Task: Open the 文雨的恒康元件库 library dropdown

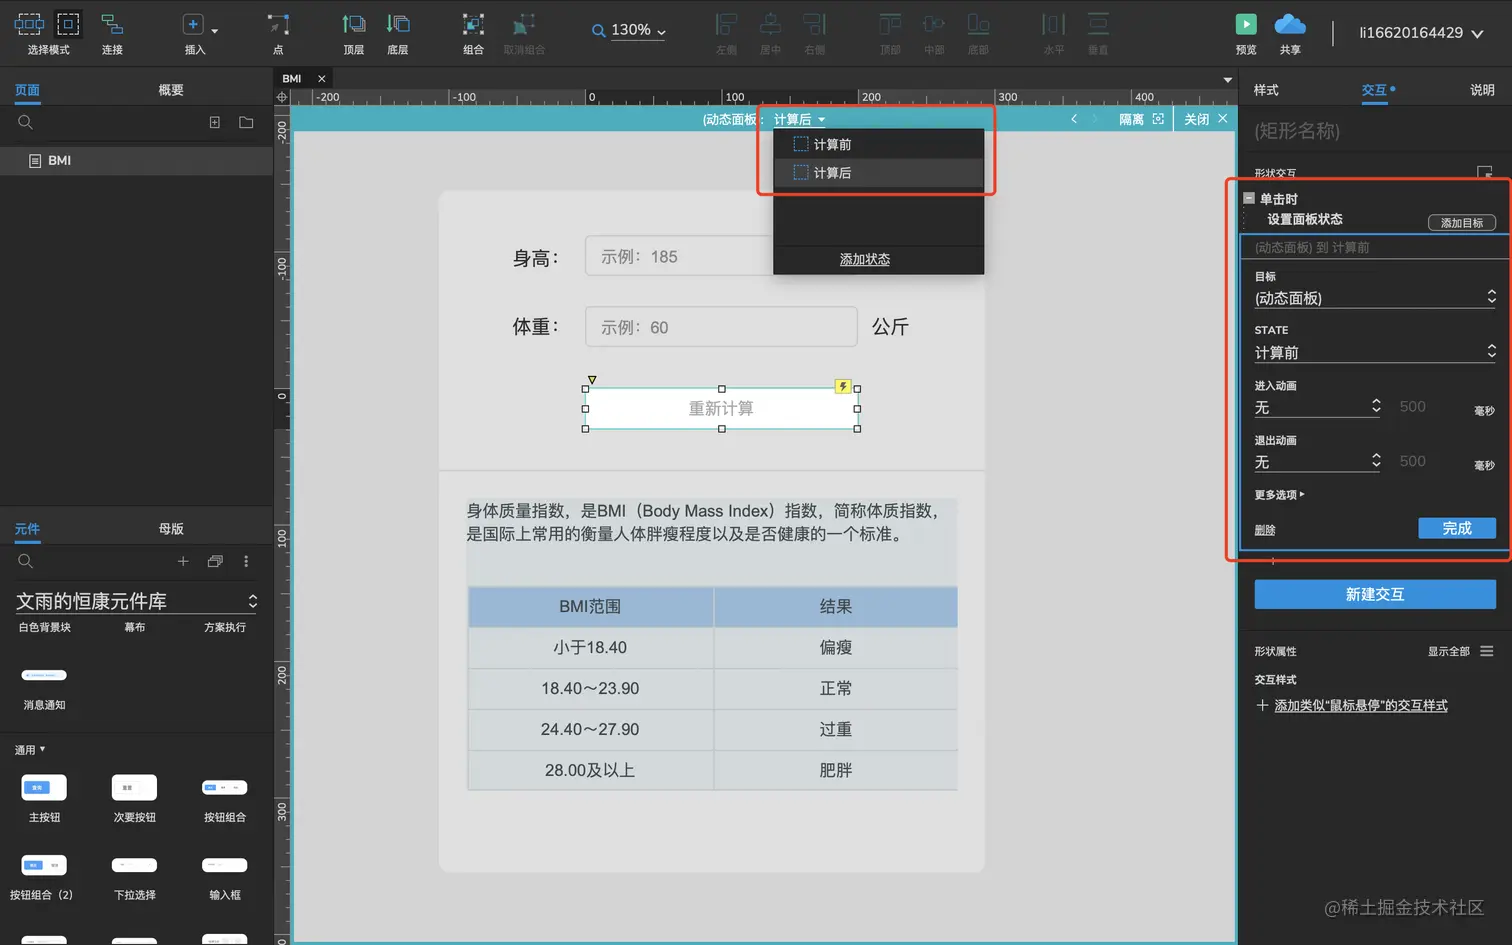Action: [x=137, y=601]
